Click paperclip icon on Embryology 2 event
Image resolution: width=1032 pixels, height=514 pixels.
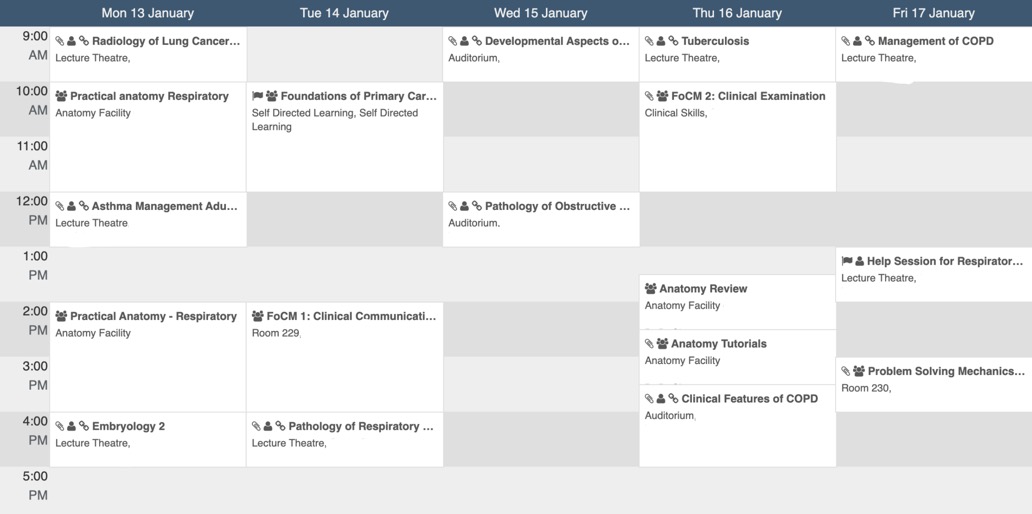click(60, 426)
